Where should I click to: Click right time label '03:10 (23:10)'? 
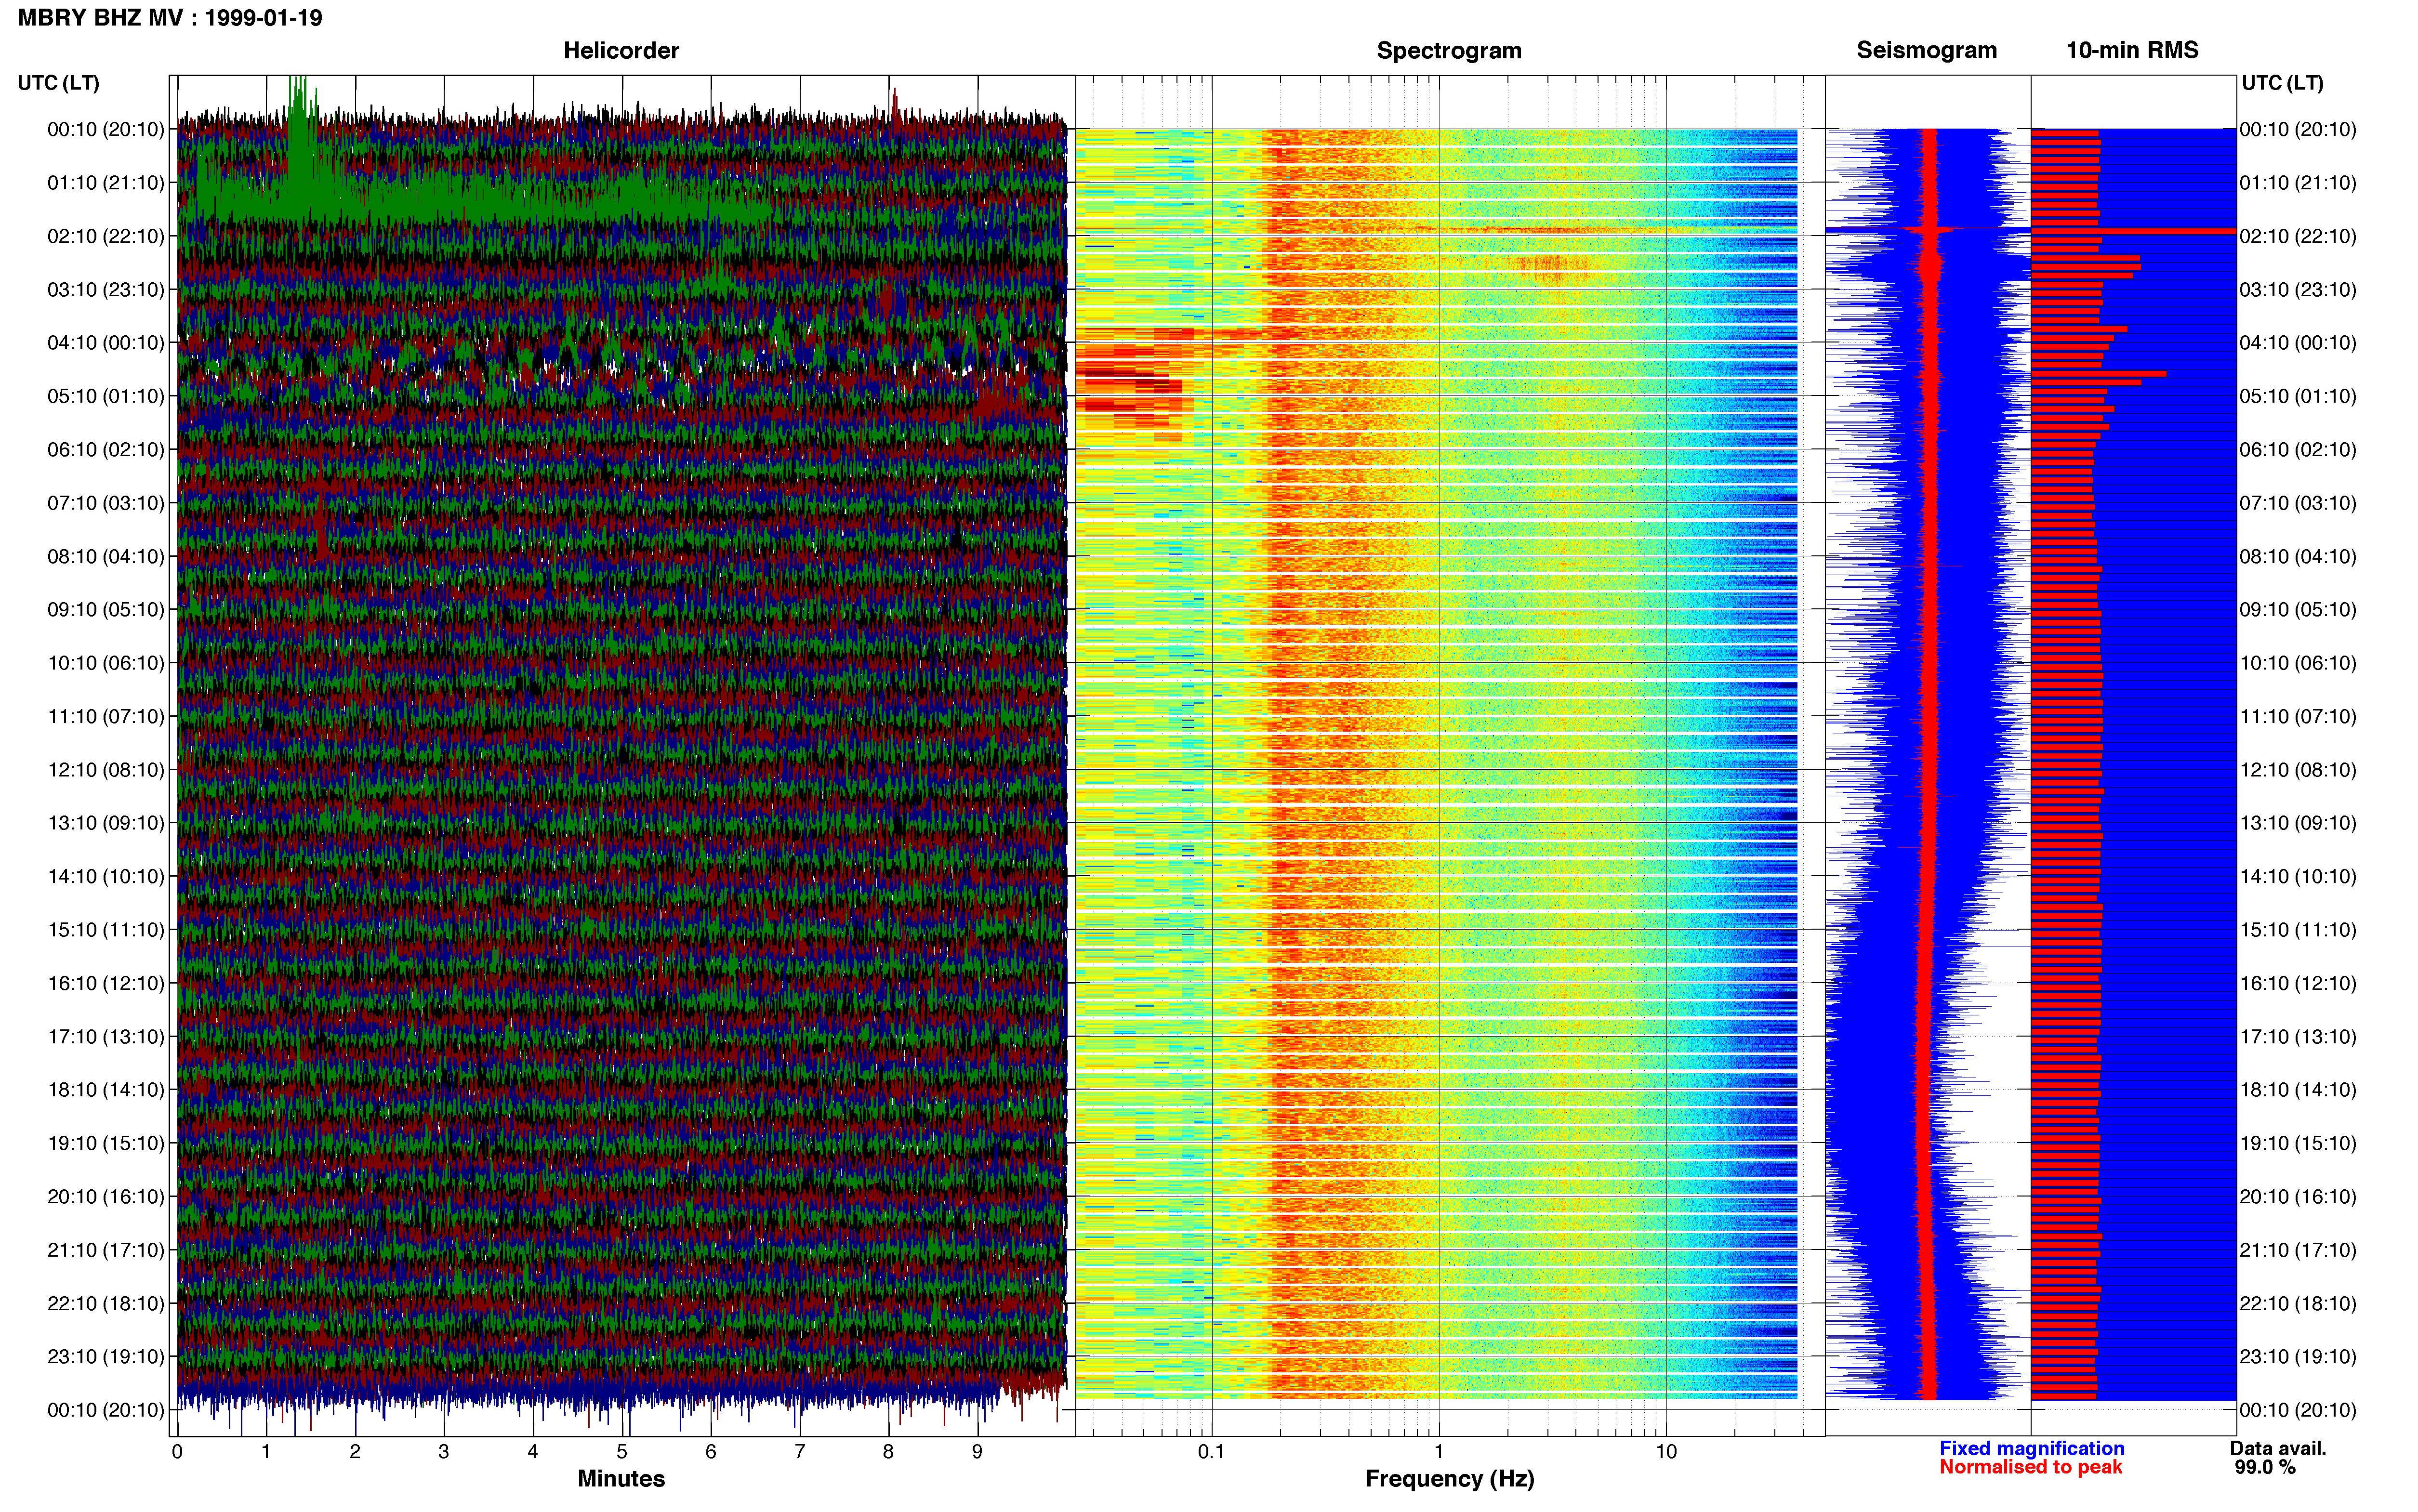pos(2298,290)
